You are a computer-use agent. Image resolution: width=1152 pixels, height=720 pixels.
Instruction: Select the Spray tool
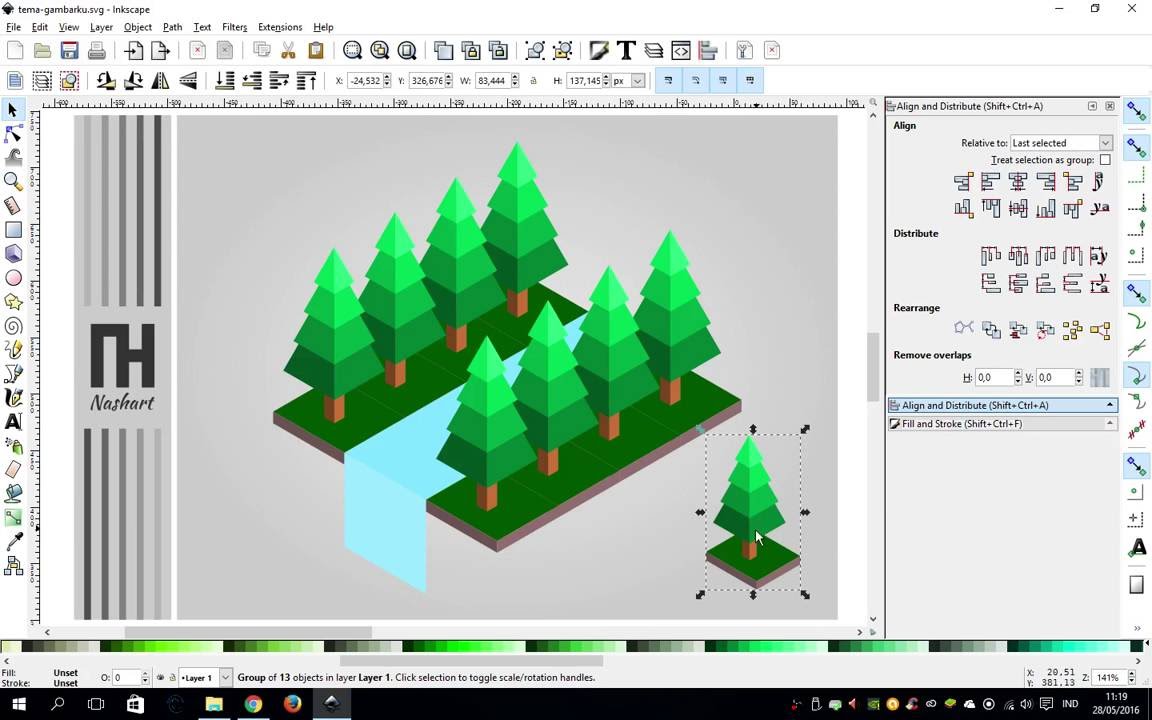coord(12,446)
